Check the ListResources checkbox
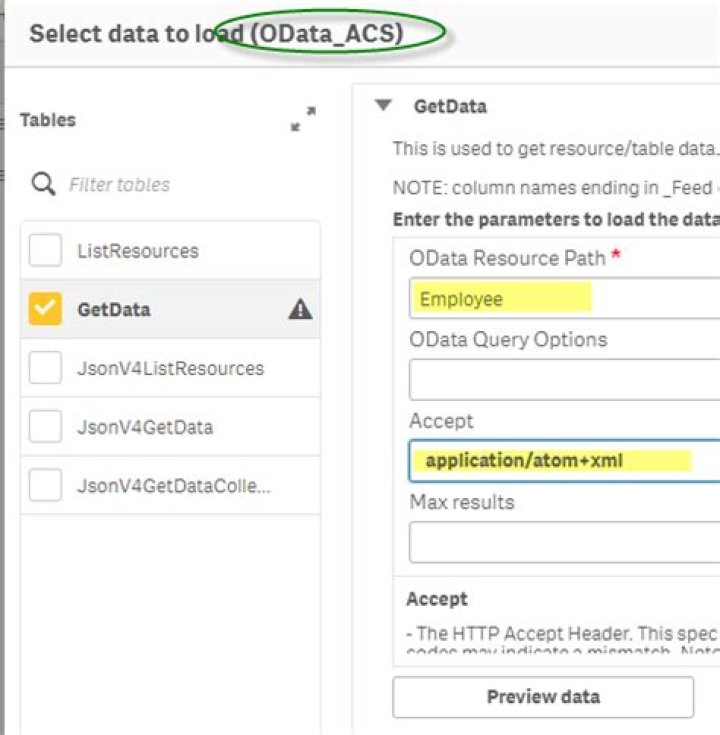720x735 pixels. tap(45, 250)
